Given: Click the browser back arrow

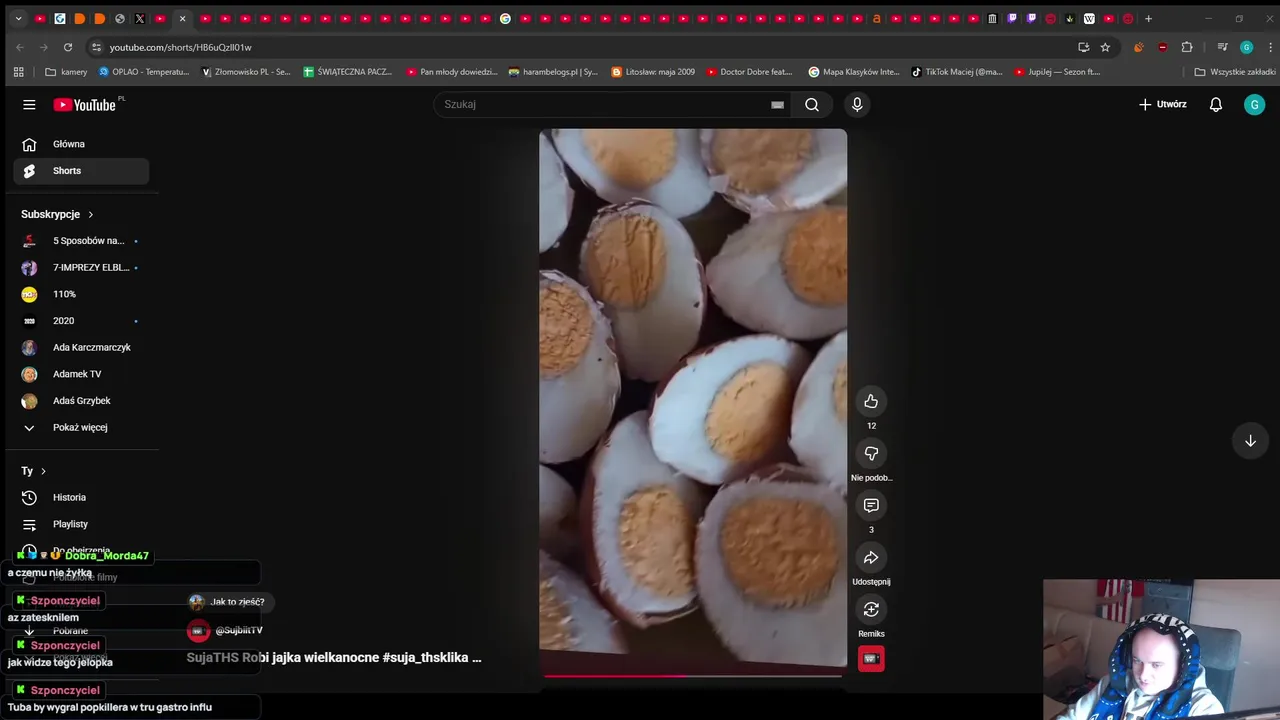Looking at the screenshot, I should (x=19, y=47).
